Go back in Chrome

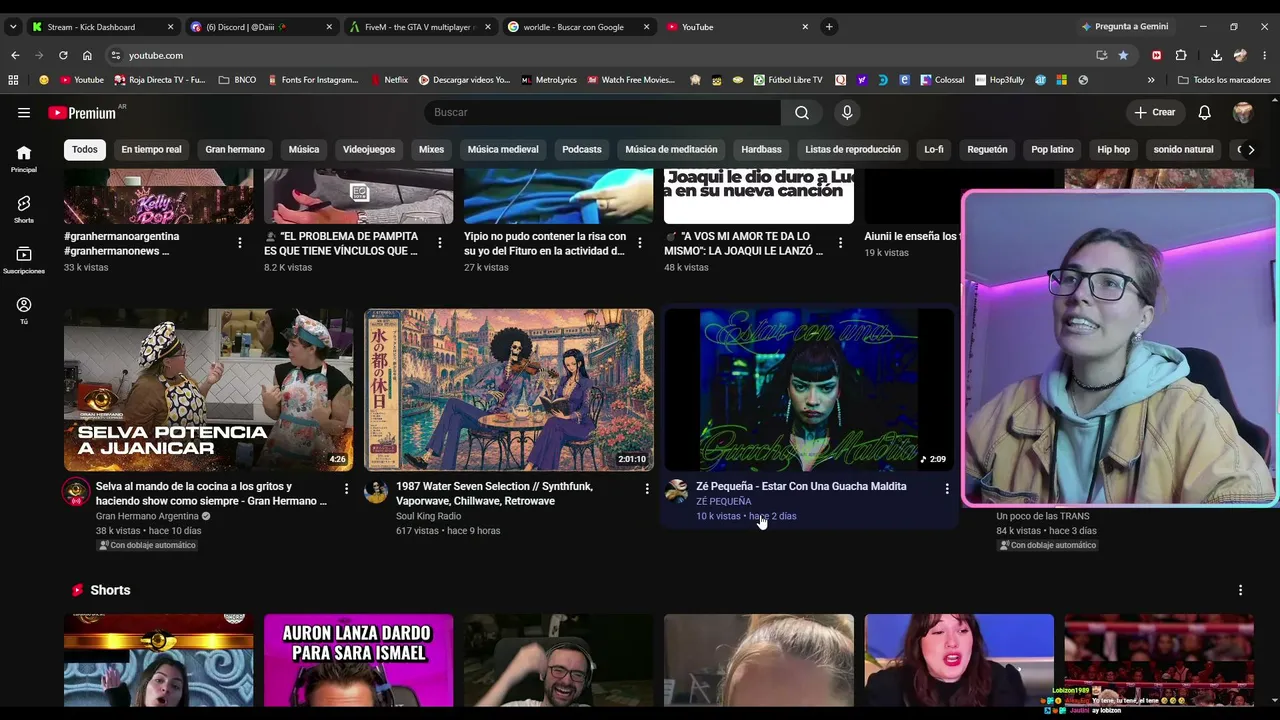15,55
